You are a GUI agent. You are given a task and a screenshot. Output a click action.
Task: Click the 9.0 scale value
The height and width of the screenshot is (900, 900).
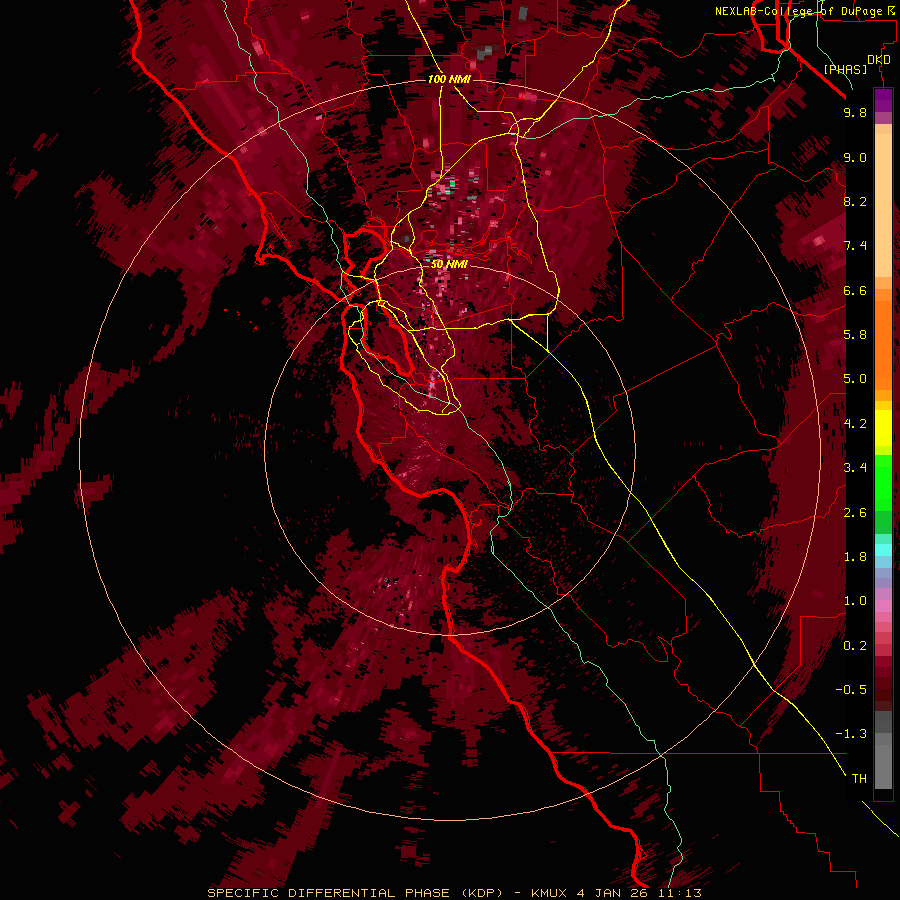coord(855,157)
